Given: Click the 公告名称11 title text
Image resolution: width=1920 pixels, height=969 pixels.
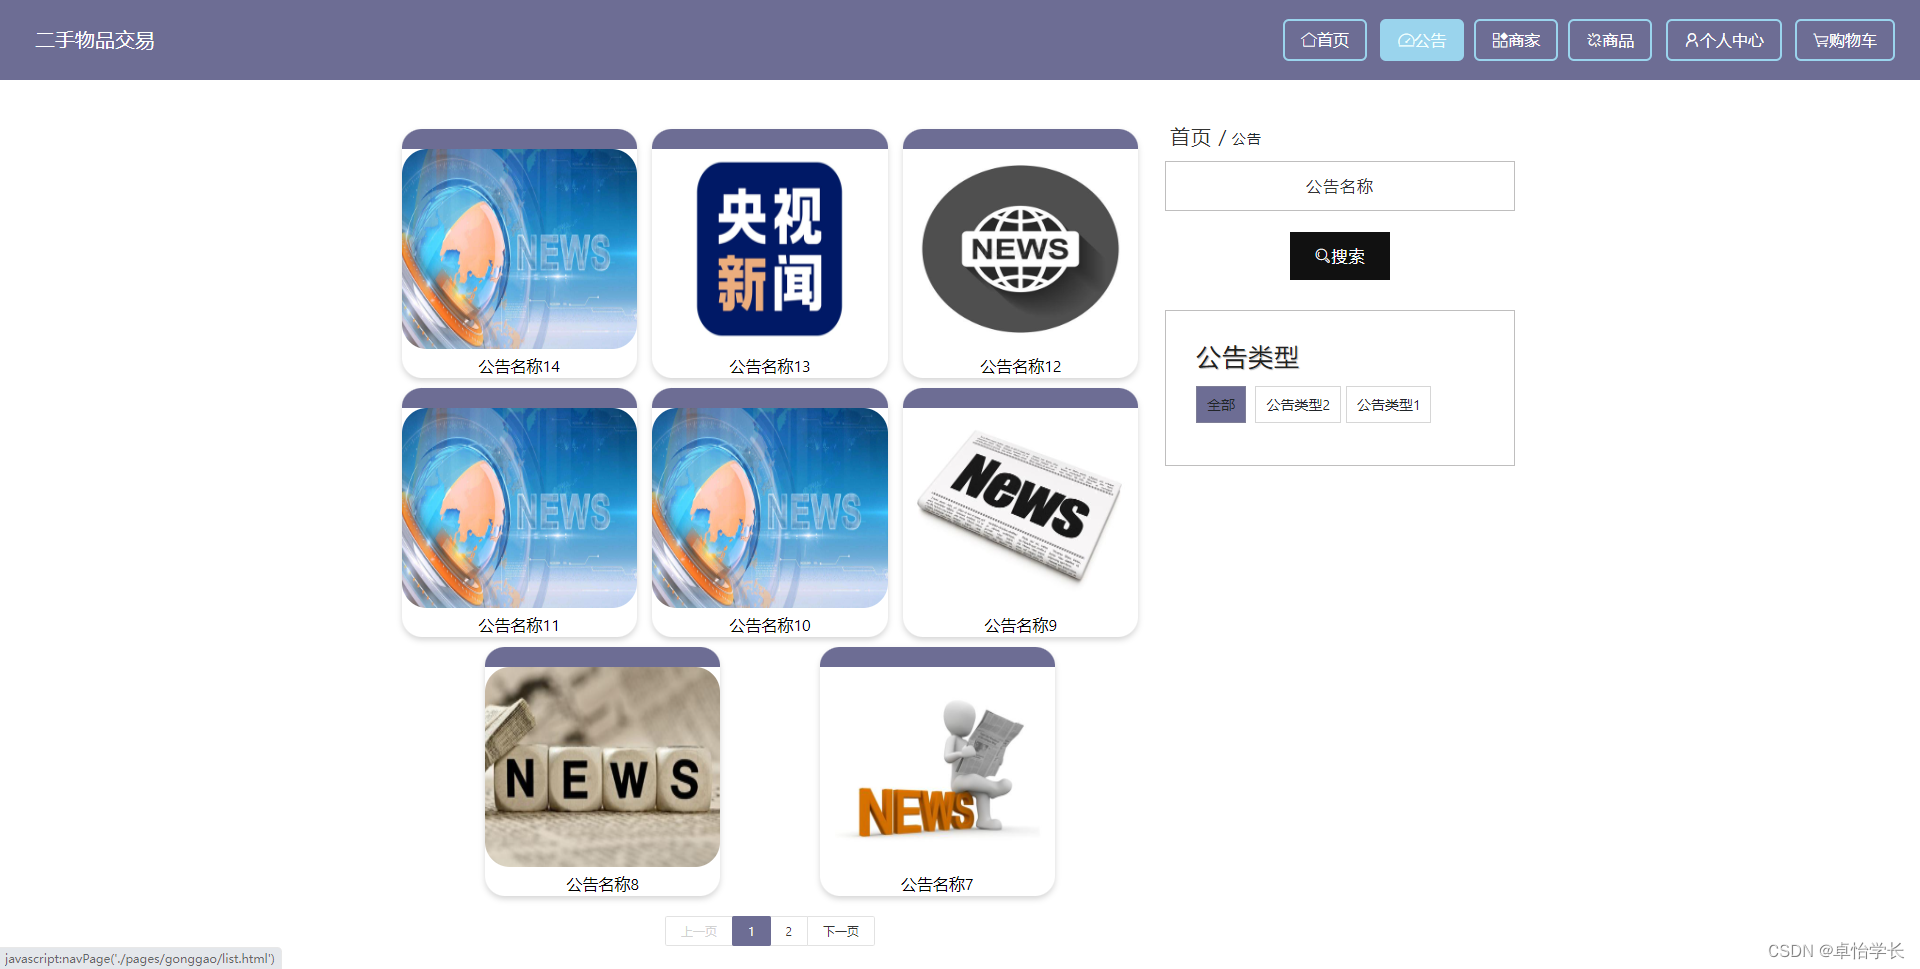Looking at the screenshot, I should point(519,625).
